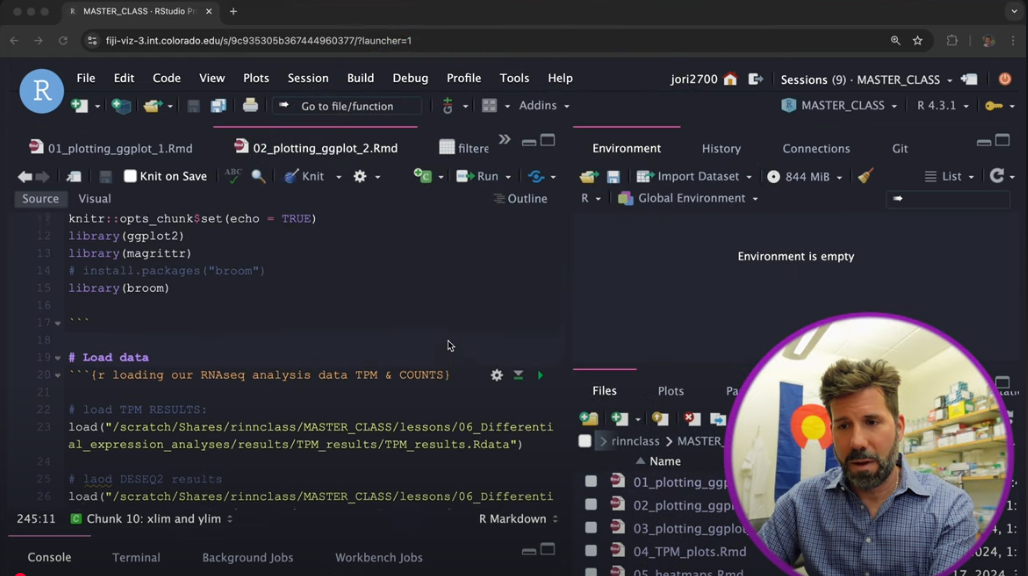Check the box for 02_plotting_ggplot file

[x=591, y=505]
